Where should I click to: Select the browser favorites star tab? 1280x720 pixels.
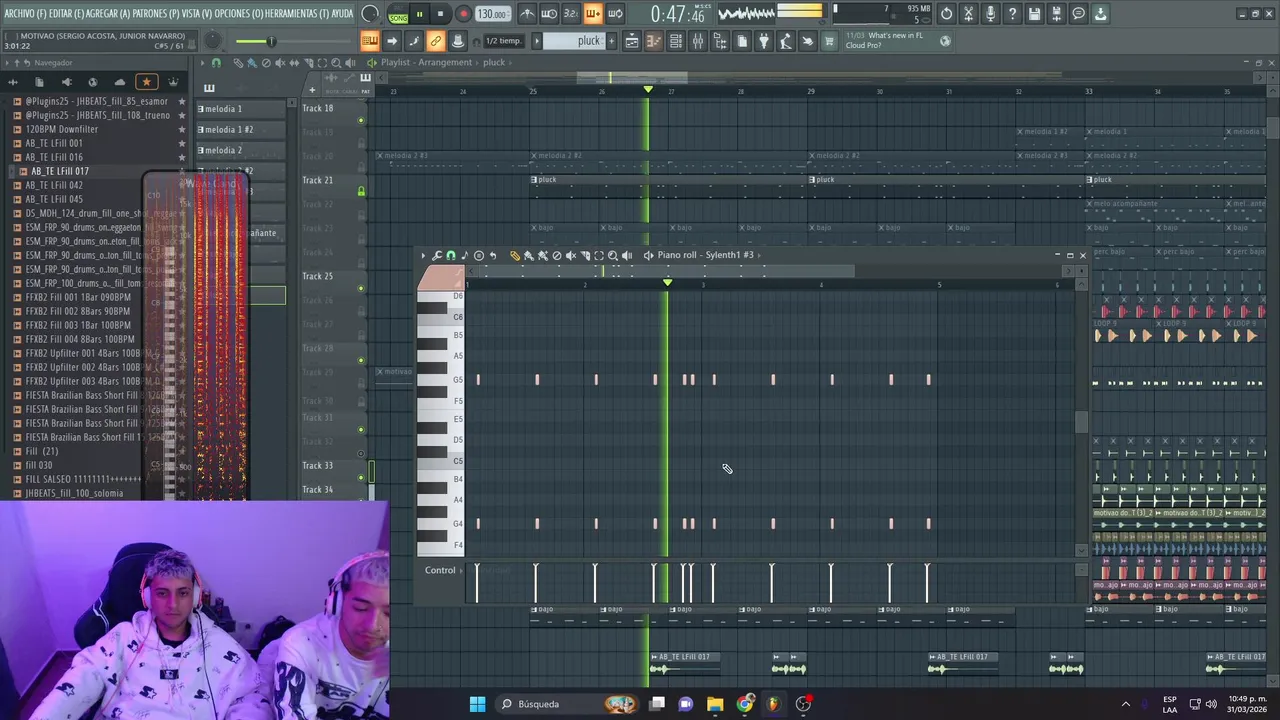146,82
